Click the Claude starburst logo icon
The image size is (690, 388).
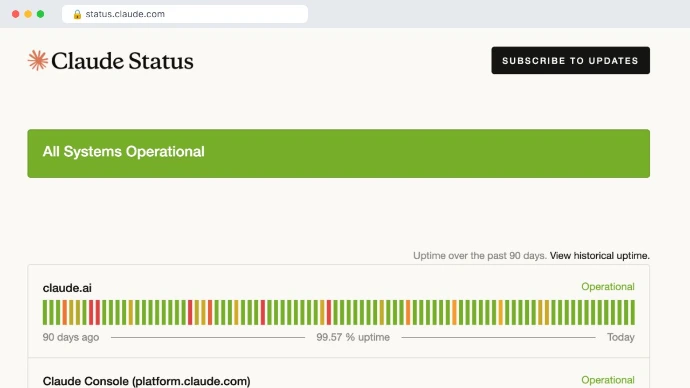[38, 60]
